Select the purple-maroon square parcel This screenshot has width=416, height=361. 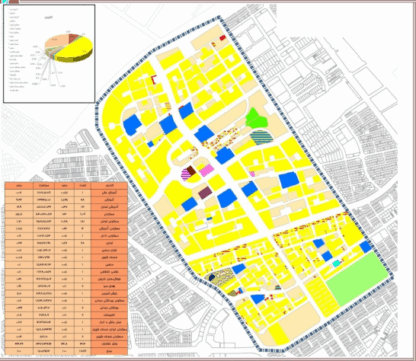205,193
